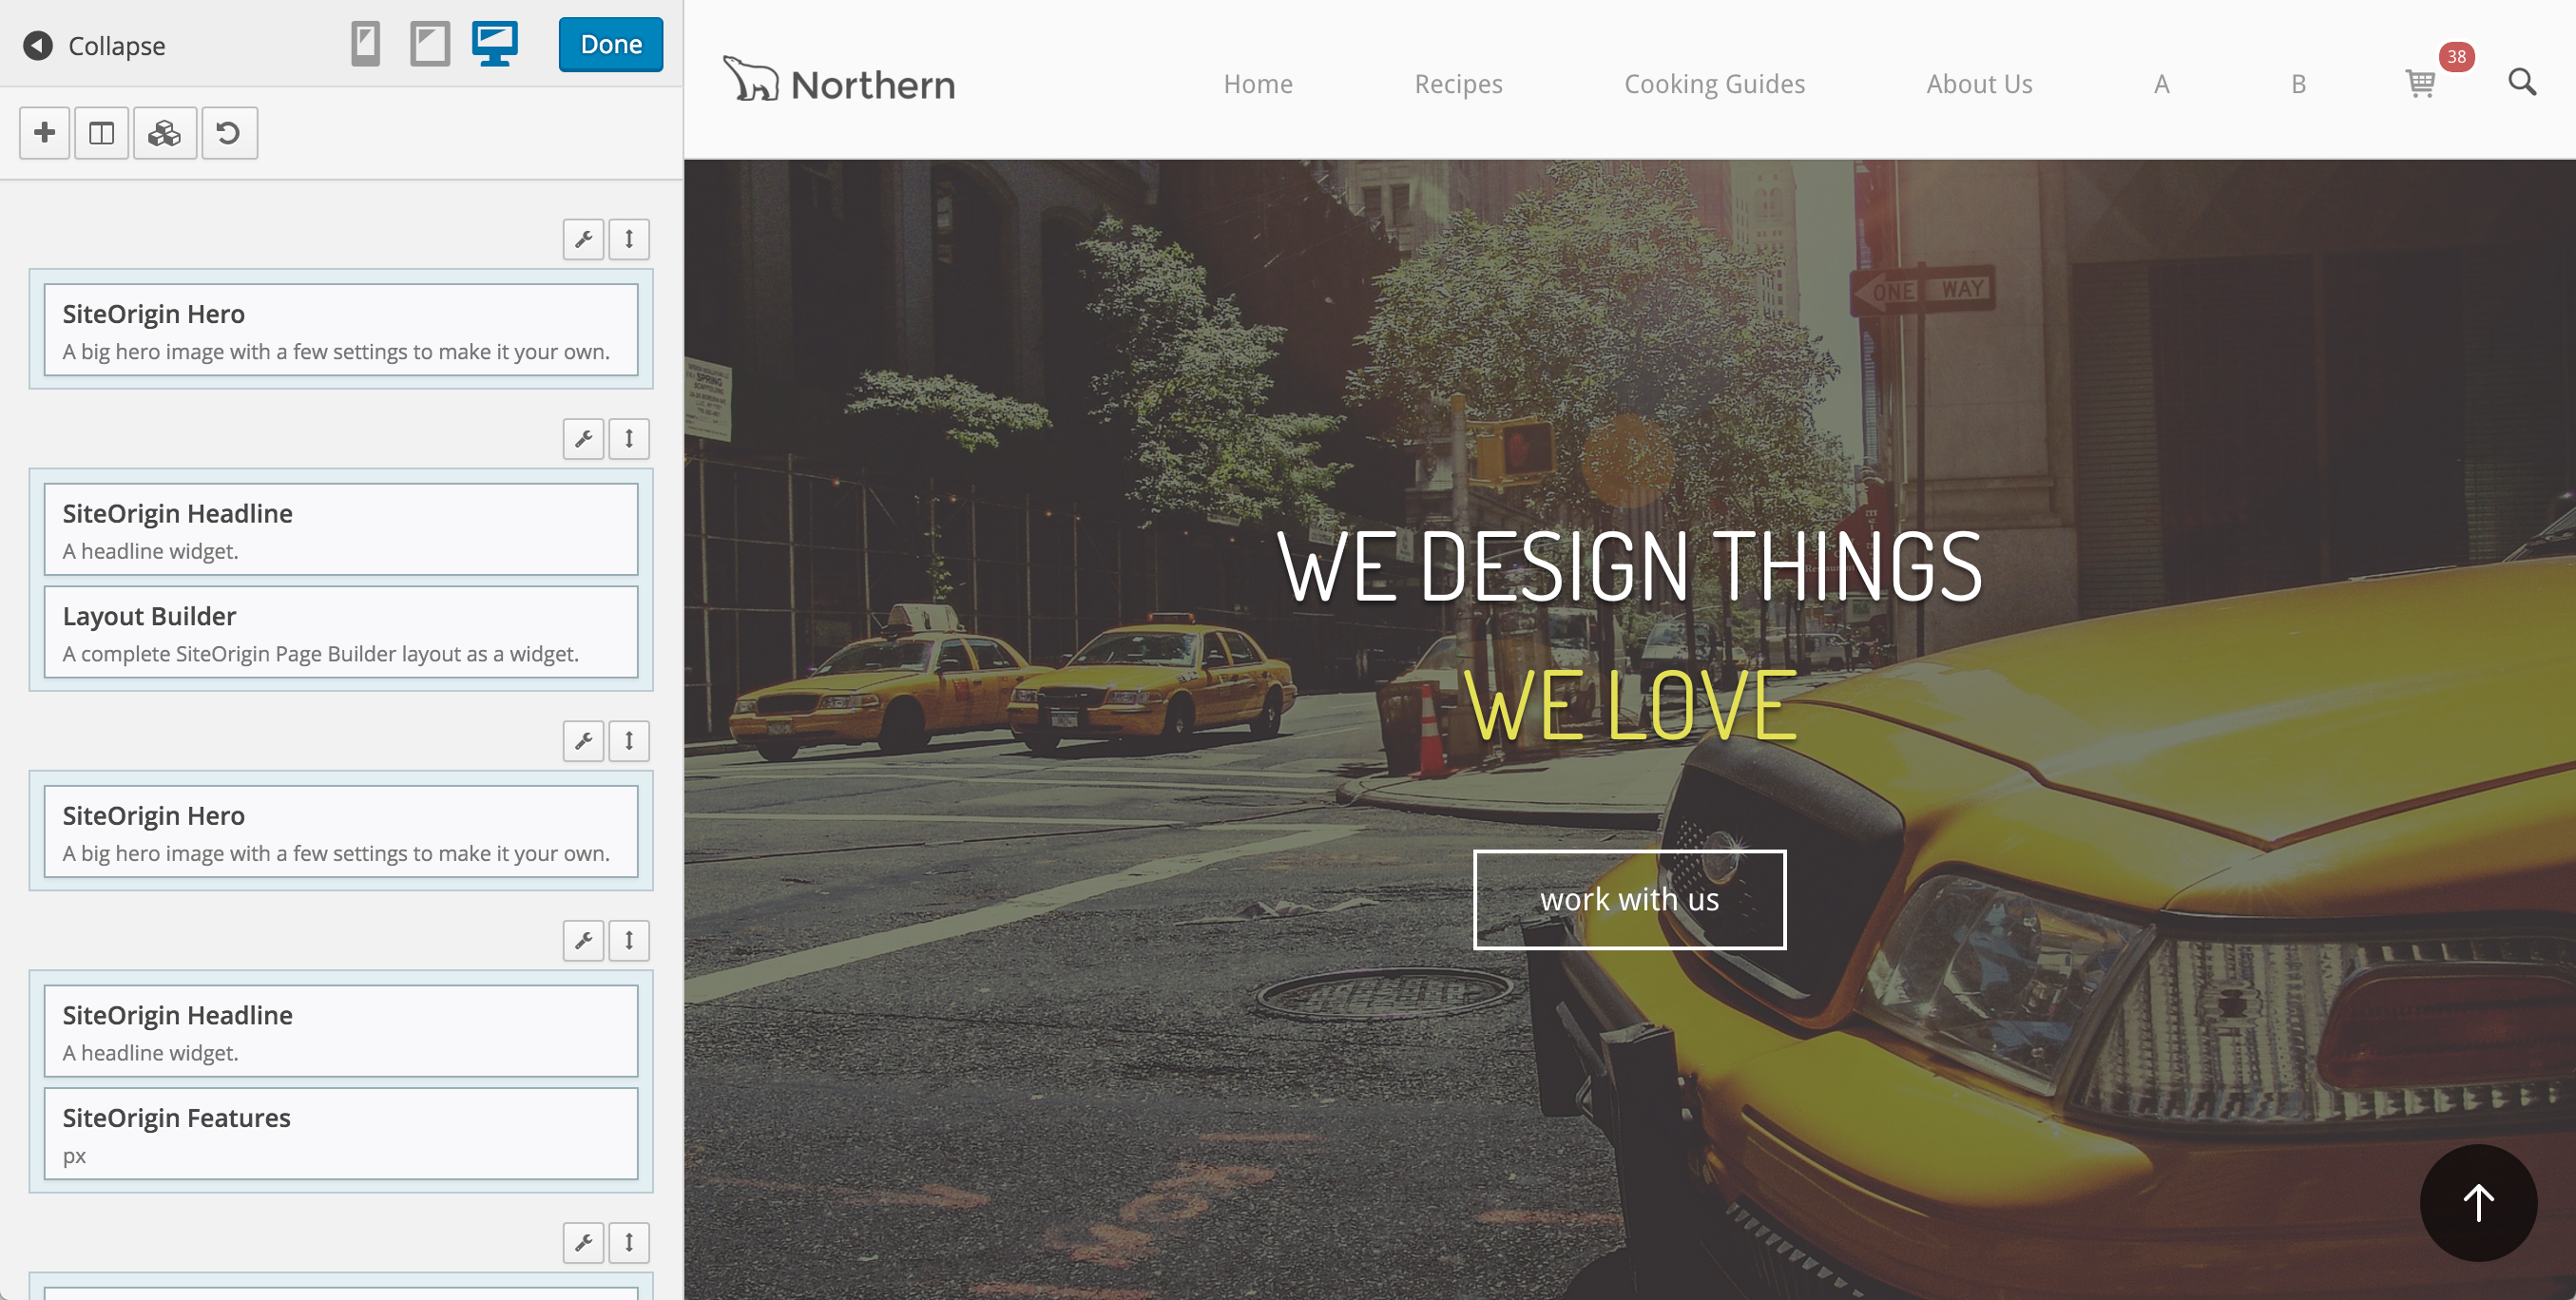This screenshot has height=1300, width=2576.
Task: Click the duplicate column icon
Action: coord(103,133)
